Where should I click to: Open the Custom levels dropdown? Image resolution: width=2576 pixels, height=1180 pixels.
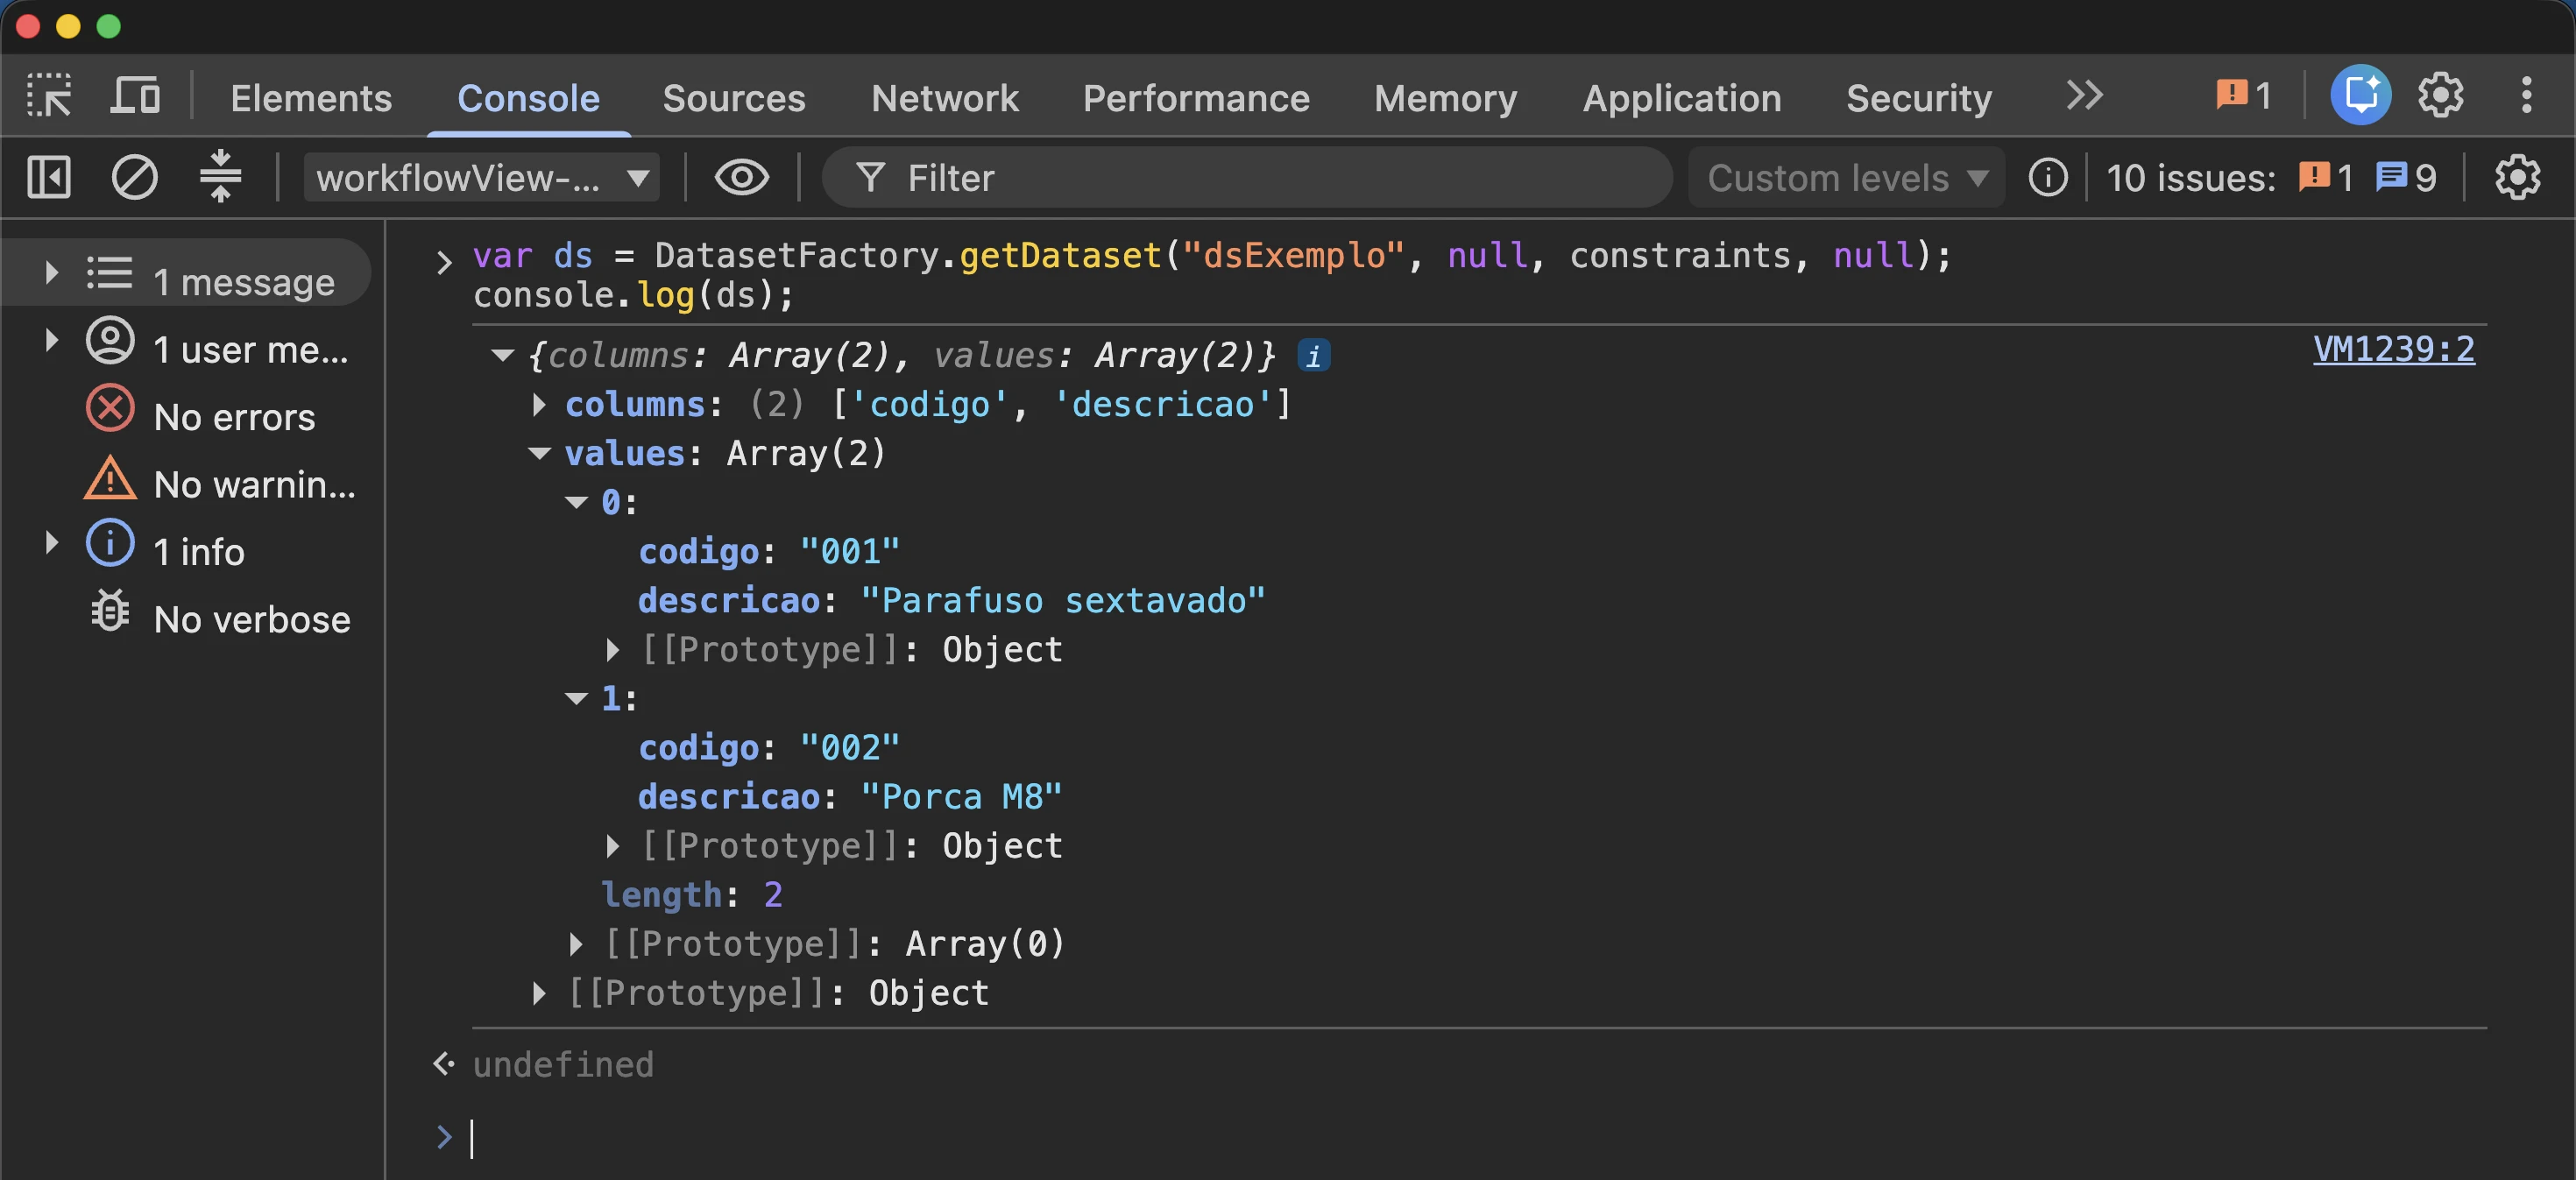(1846, 177)
